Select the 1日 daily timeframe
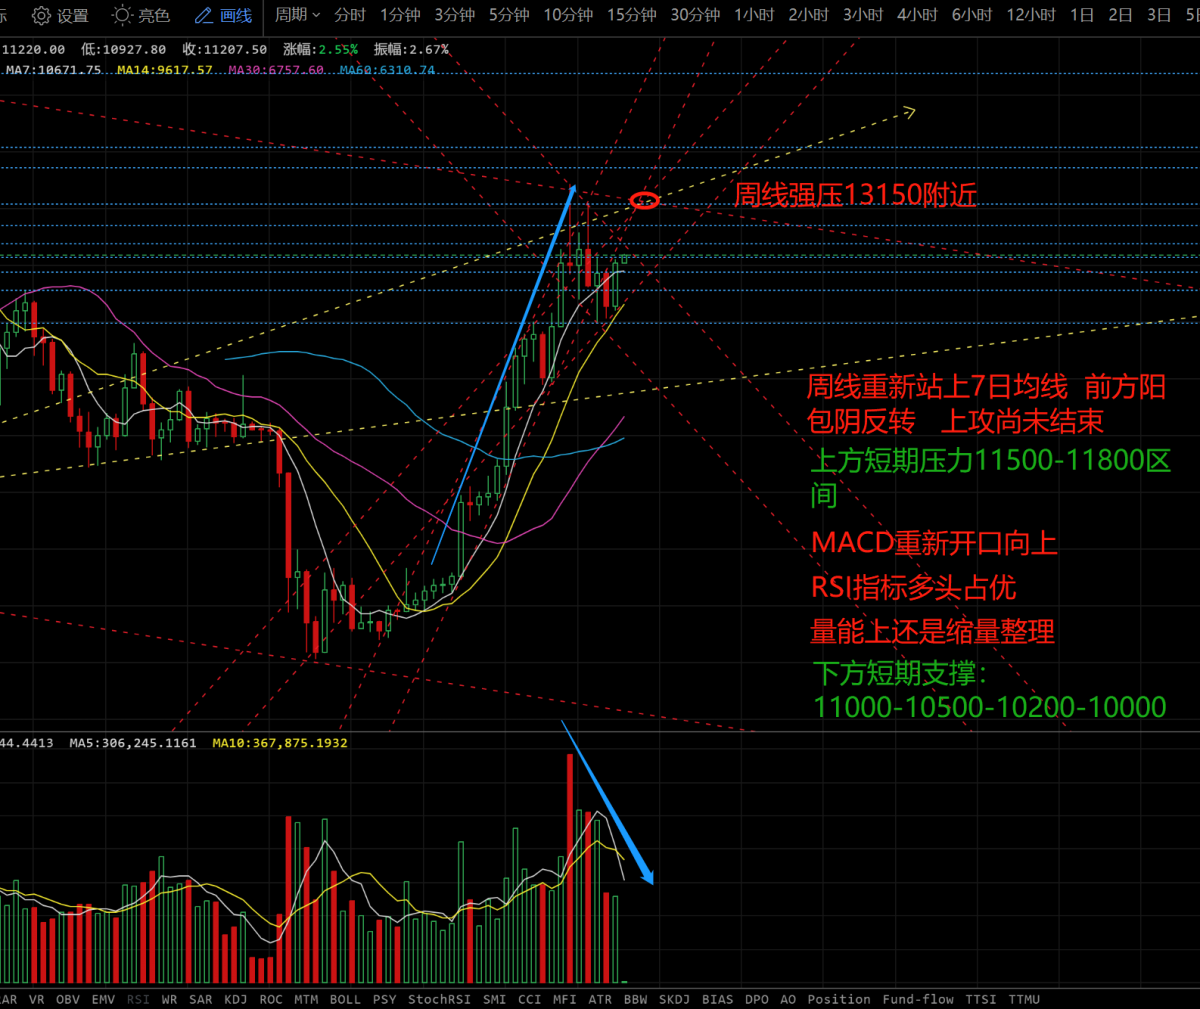1200x1009 pixels. pos(1081,15)
